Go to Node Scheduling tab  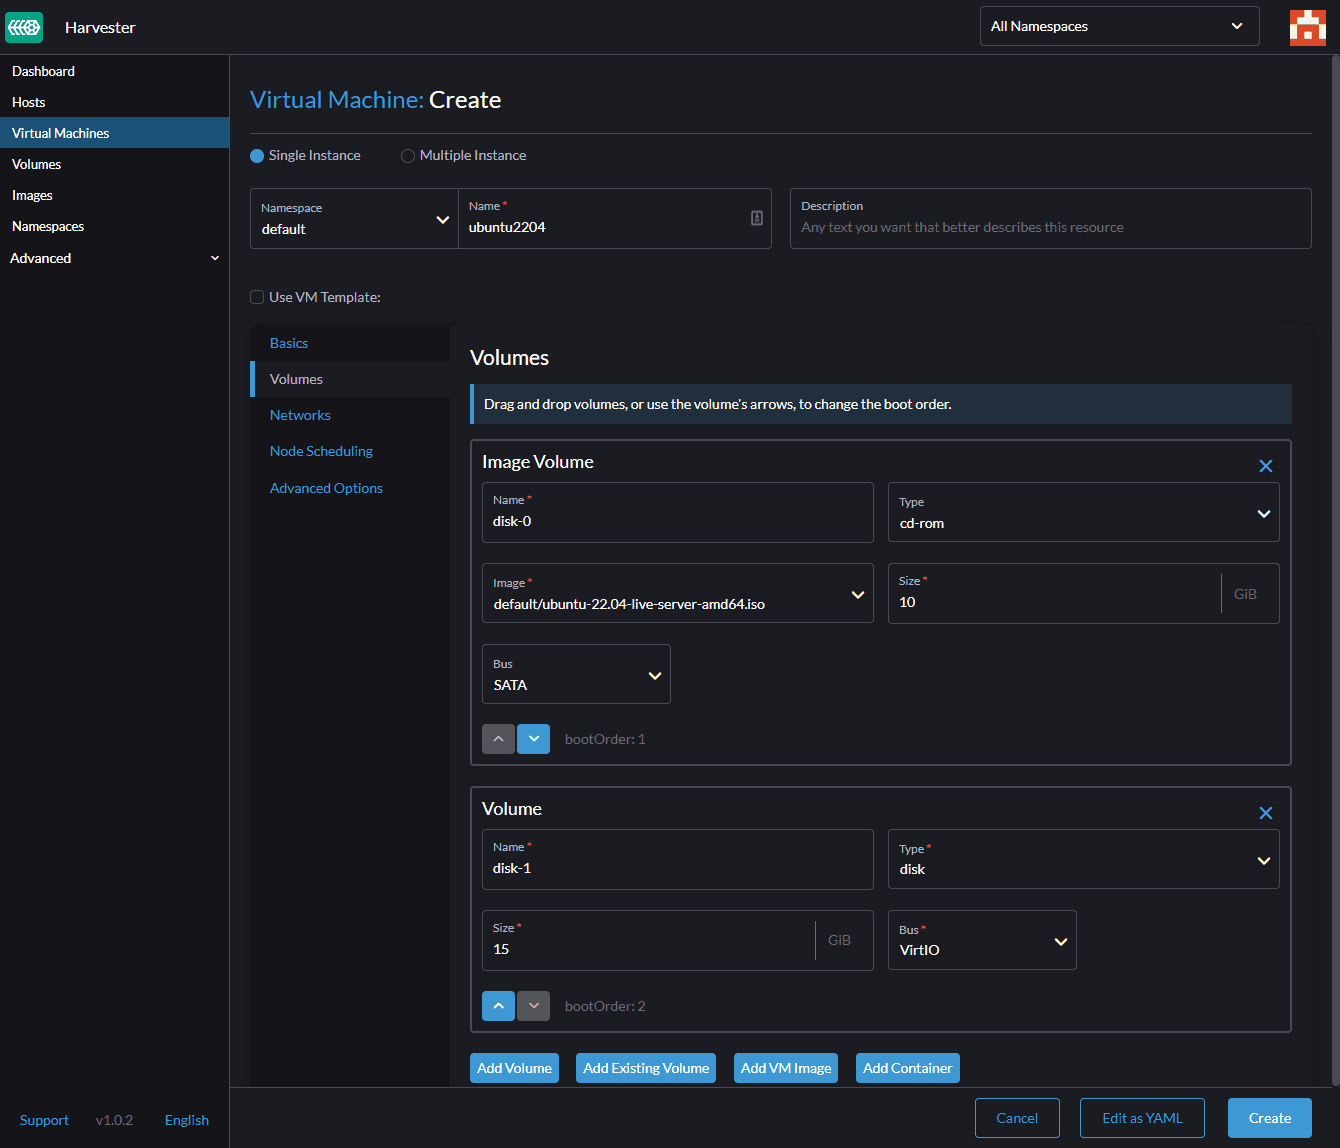(x=321, y=451)
